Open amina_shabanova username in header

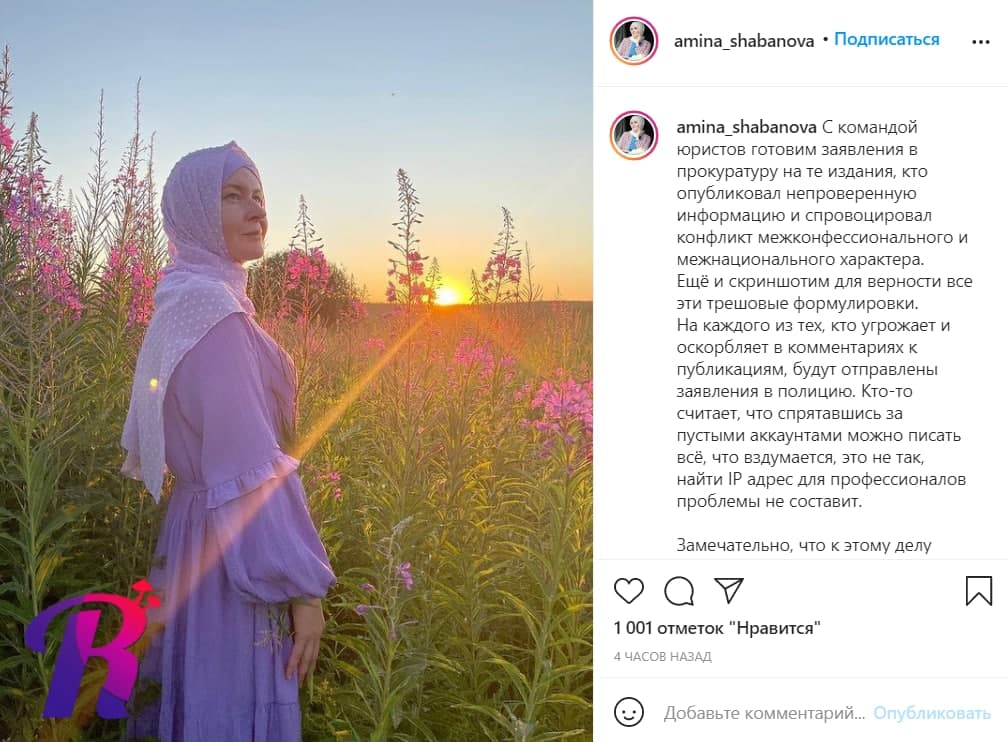[x=744, y=41]
